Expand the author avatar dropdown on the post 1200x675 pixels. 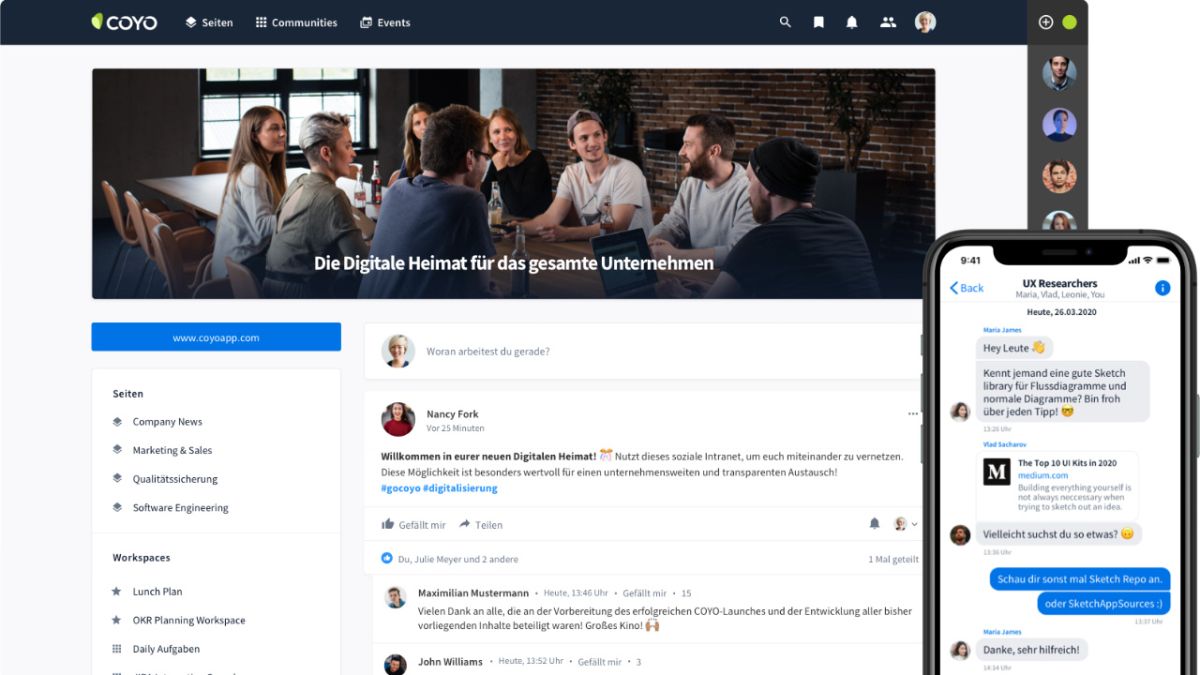[x=905, y=523]
